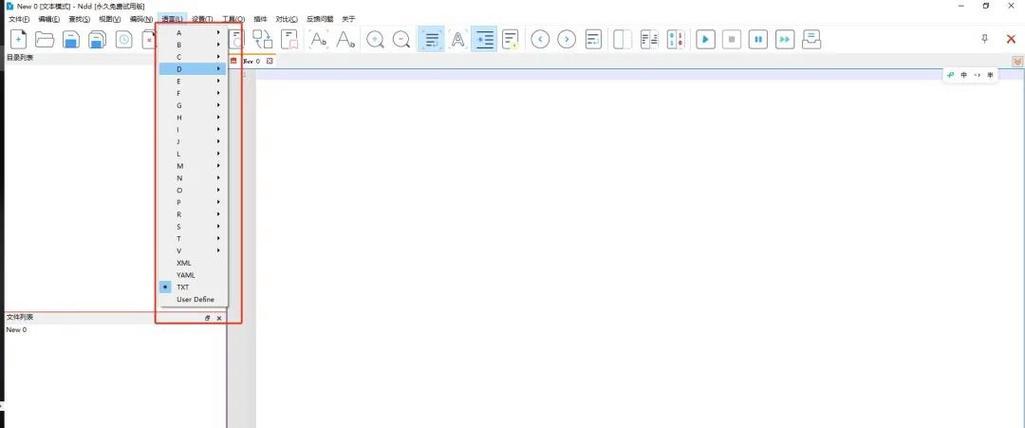Click the fast-forward button in toolbar
Viewport: 1025px width, 428px height.
[785, 39]
